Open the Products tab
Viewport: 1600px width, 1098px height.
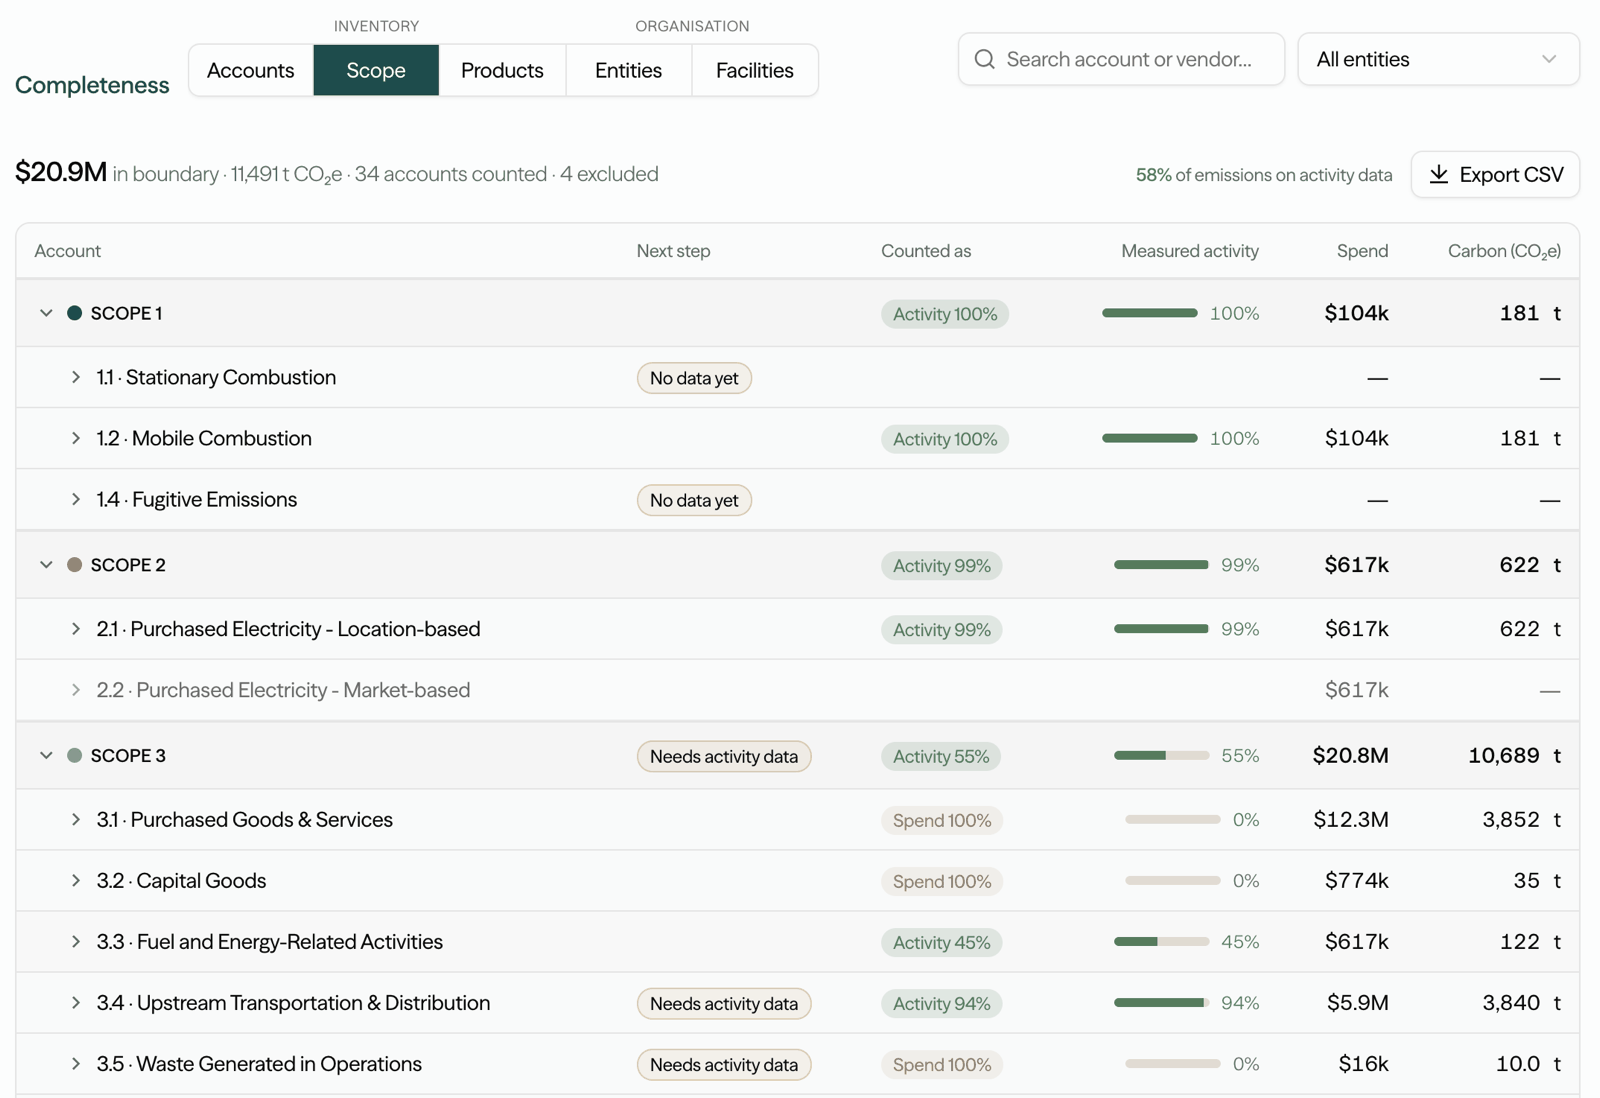(502, 70)
